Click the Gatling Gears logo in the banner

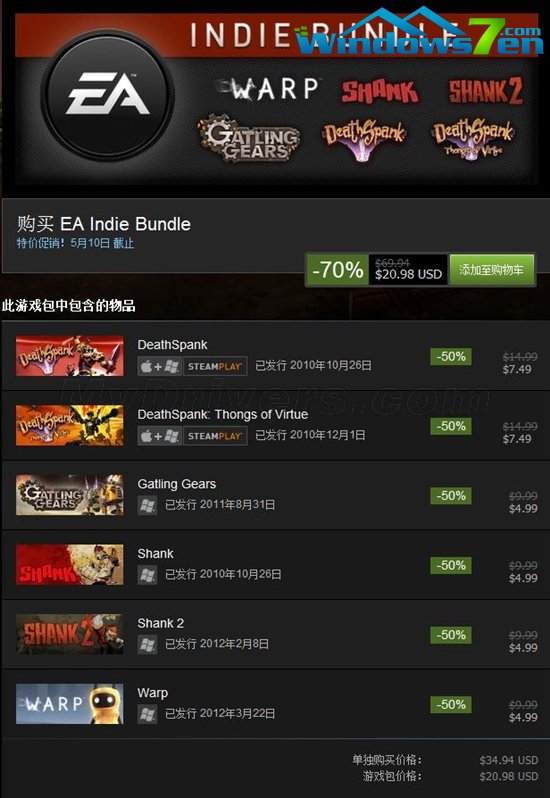coord(249,138)
